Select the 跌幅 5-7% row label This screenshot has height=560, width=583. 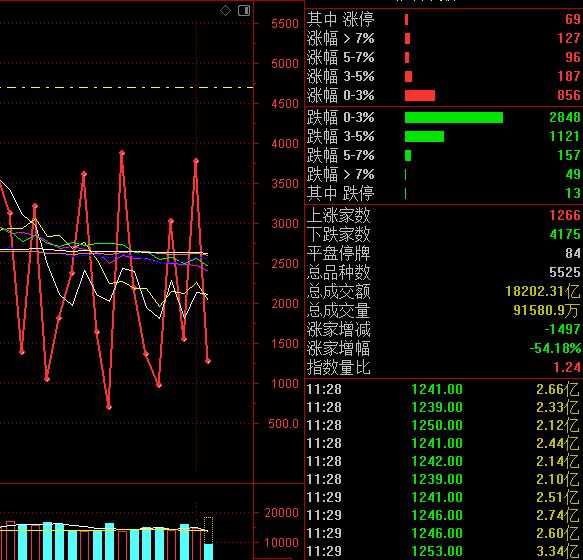point(340,155)
